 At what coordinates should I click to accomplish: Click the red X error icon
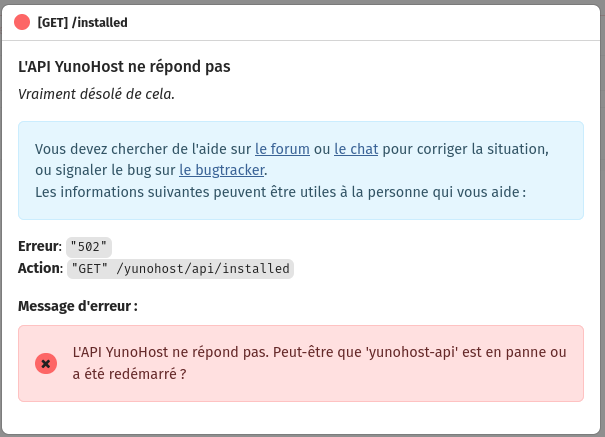(x=46, y=363)
